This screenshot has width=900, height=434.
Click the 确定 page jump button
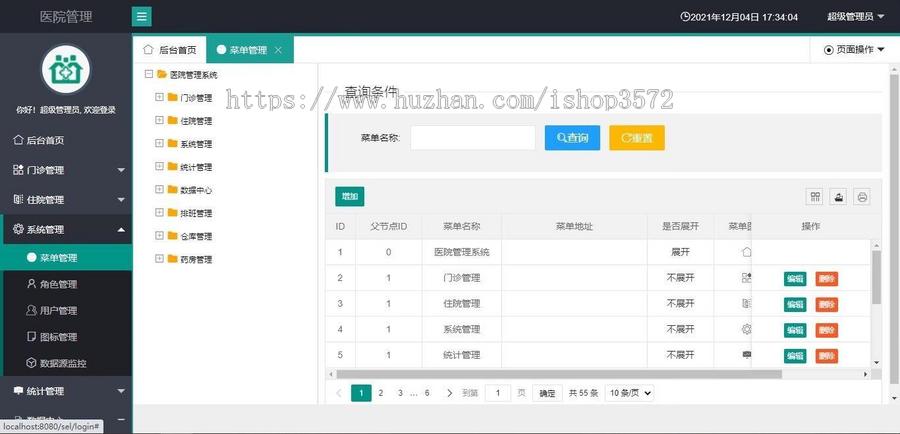(547, 393)
